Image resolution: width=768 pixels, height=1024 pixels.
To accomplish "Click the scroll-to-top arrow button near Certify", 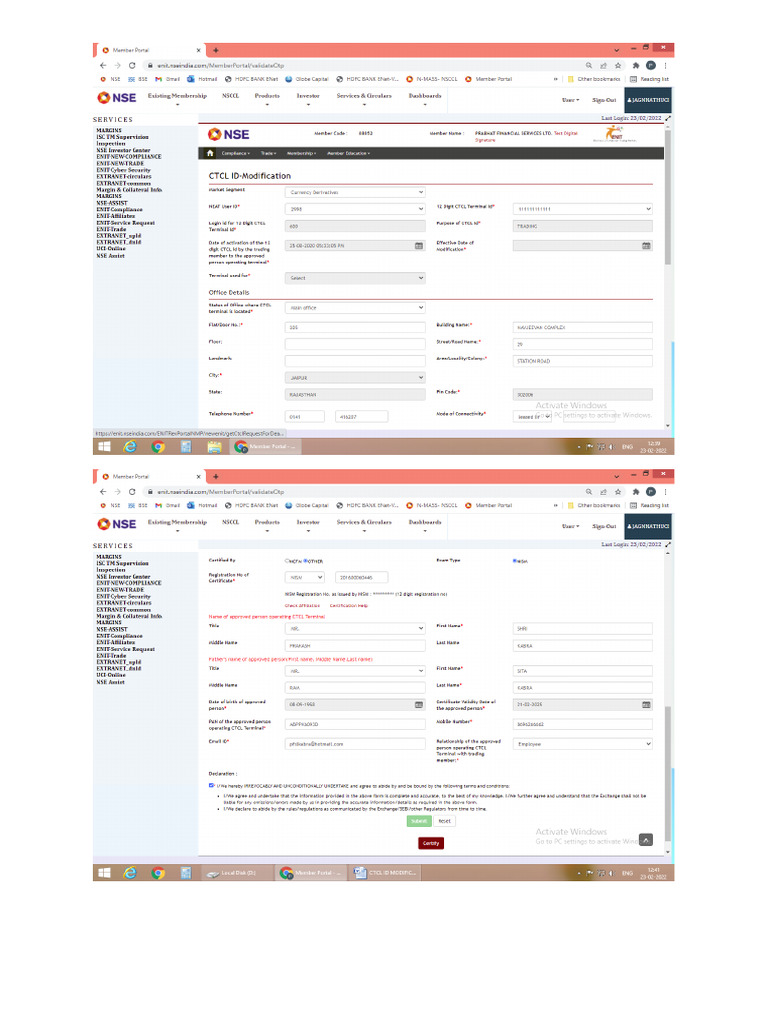I will [x=645, y=840].
